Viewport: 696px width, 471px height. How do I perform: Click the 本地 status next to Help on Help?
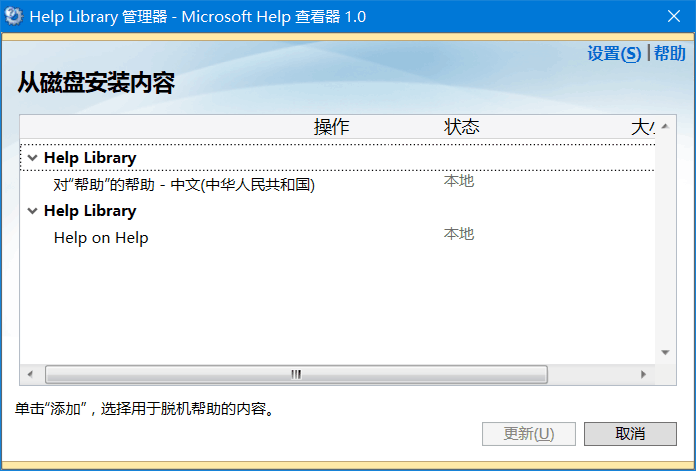(459, 234)
